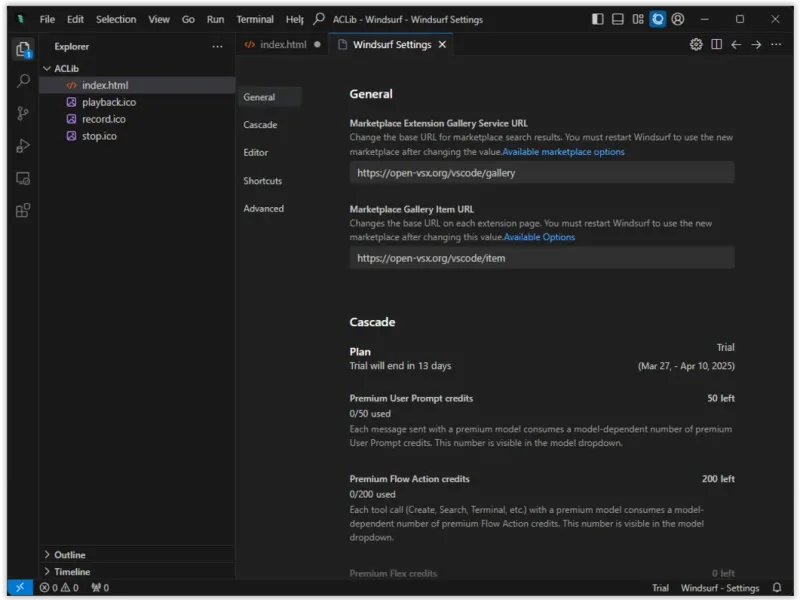The image size is (800, 600).
Task: Select playback.ico in the Explorer
Action: pyautogui.click(x=137, y=102)
